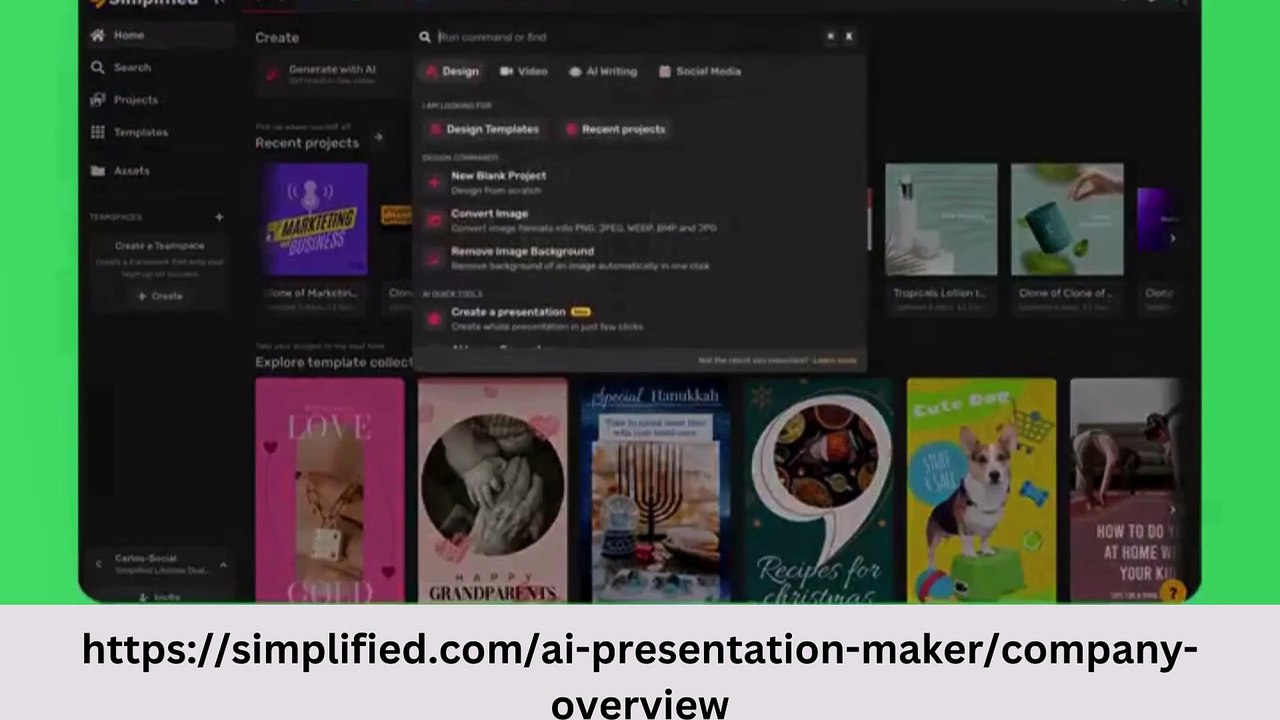Click the Create a Teamspace title
Screen dimensions: 1280x720
tap(159, 246)
